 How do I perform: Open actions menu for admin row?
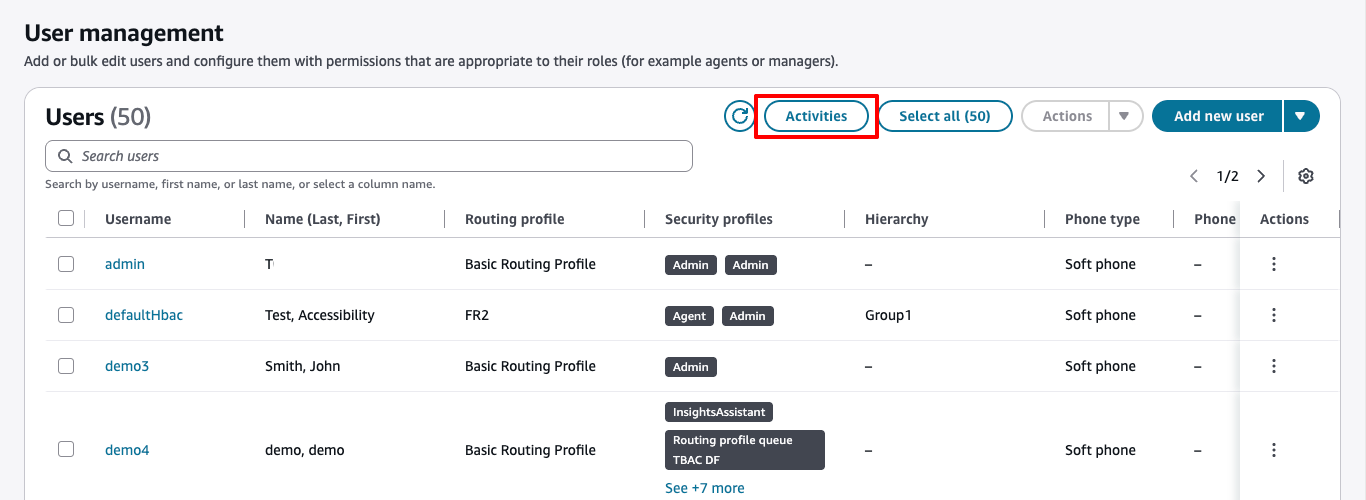coord(1274,264)
